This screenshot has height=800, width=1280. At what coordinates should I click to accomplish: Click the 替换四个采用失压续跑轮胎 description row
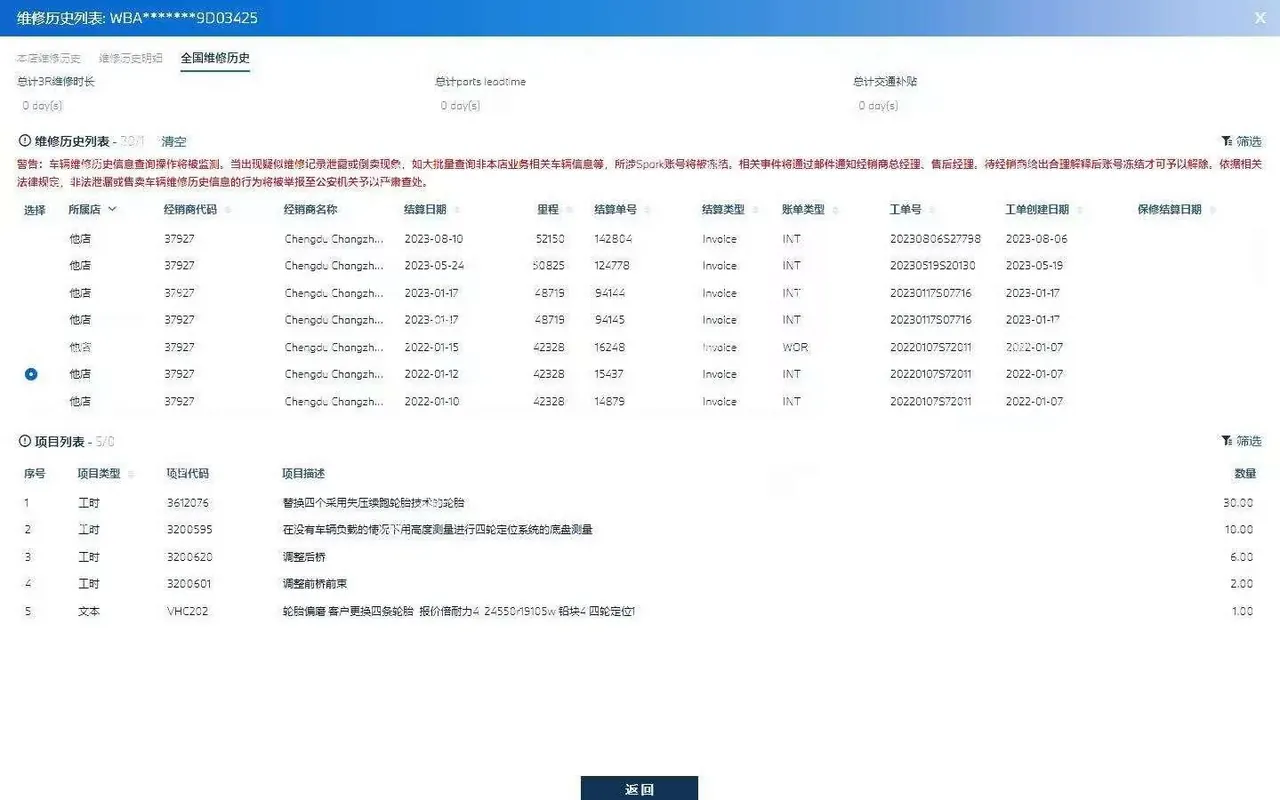[x=373, y=503]
